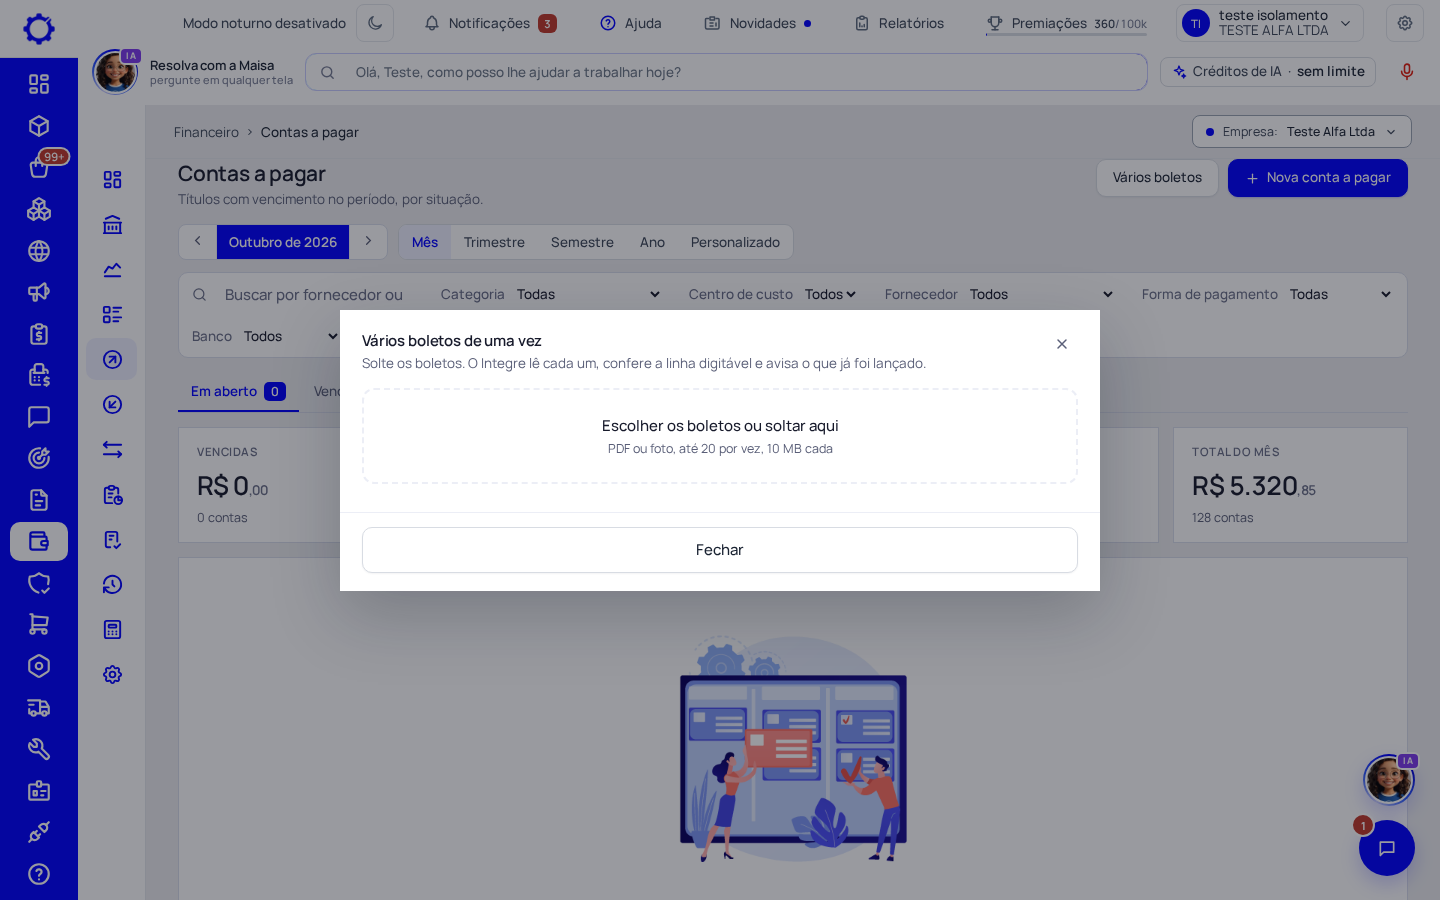Click the boleto drop zone area
The height and width of the screenshot is (900, 1440).
(x=720, y=436)
